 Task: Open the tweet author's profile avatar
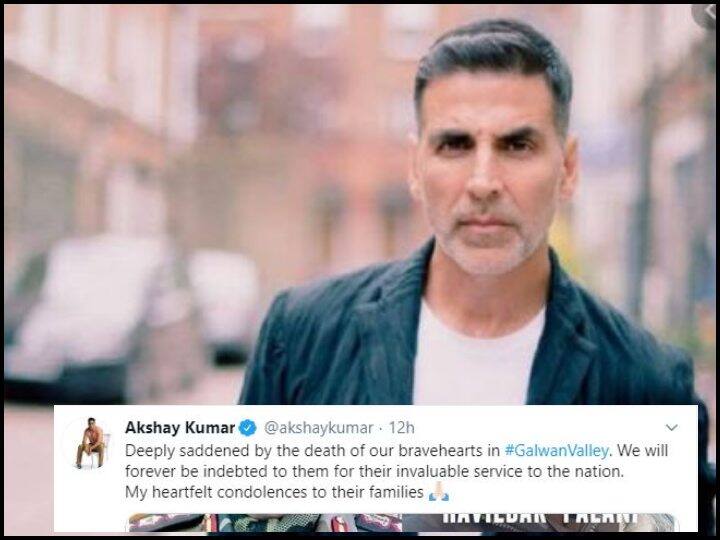click(x=92, y=443)
